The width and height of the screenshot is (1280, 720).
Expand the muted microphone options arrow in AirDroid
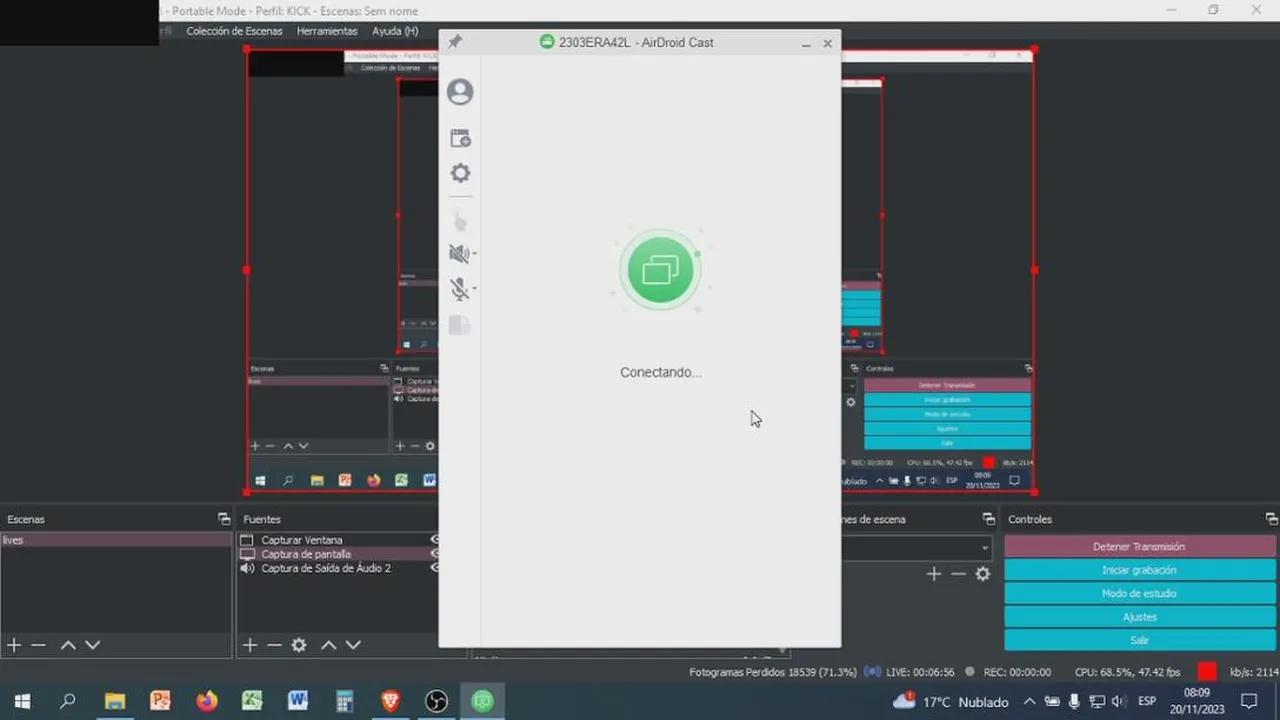pyautogui.click(x=474, y=289)
